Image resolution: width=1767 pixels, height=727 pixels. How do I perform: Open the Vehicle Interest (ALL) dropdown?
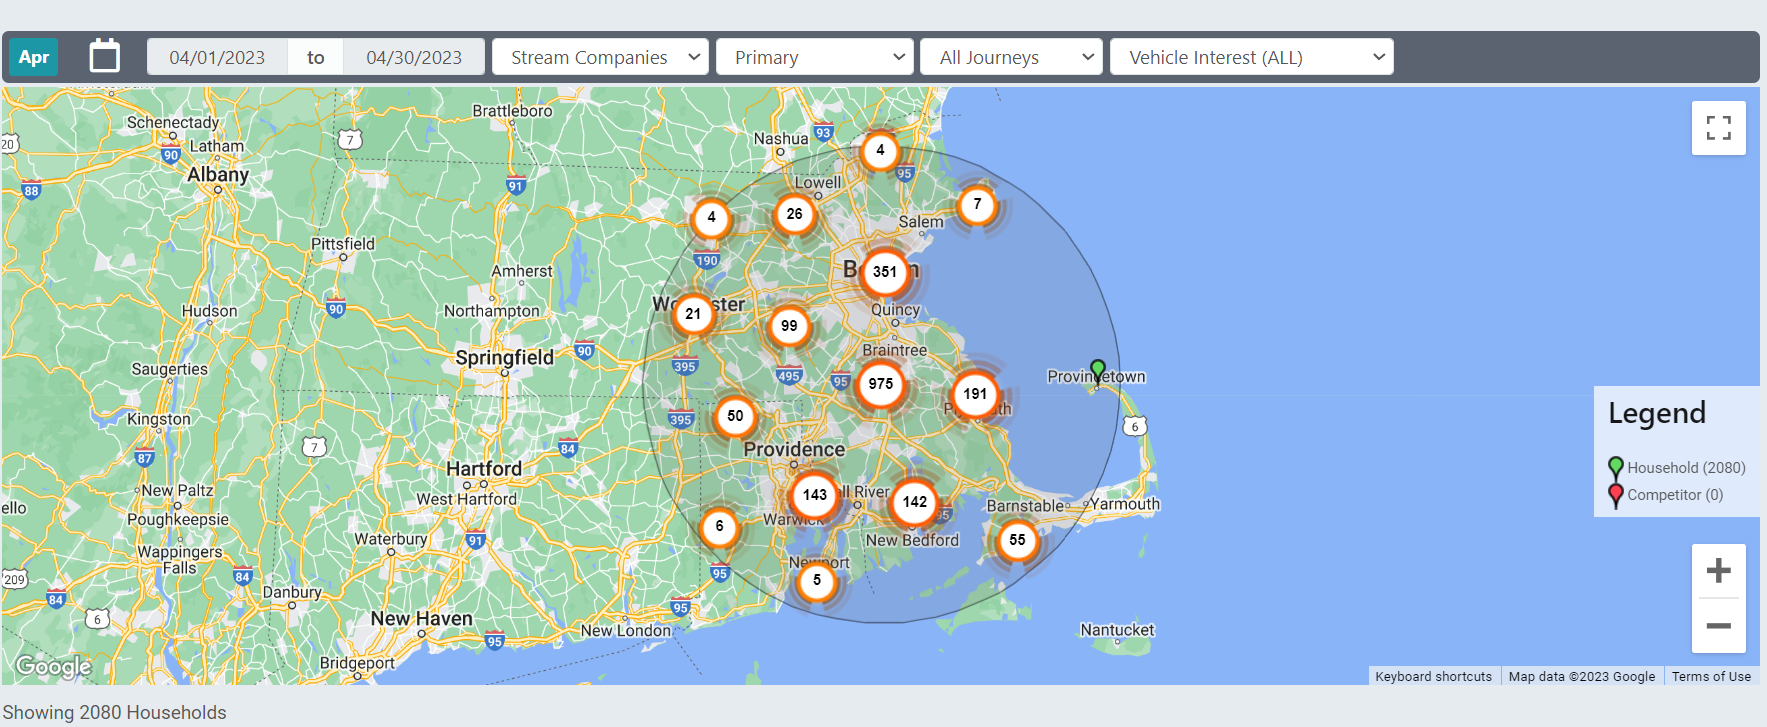[1251, 57]
